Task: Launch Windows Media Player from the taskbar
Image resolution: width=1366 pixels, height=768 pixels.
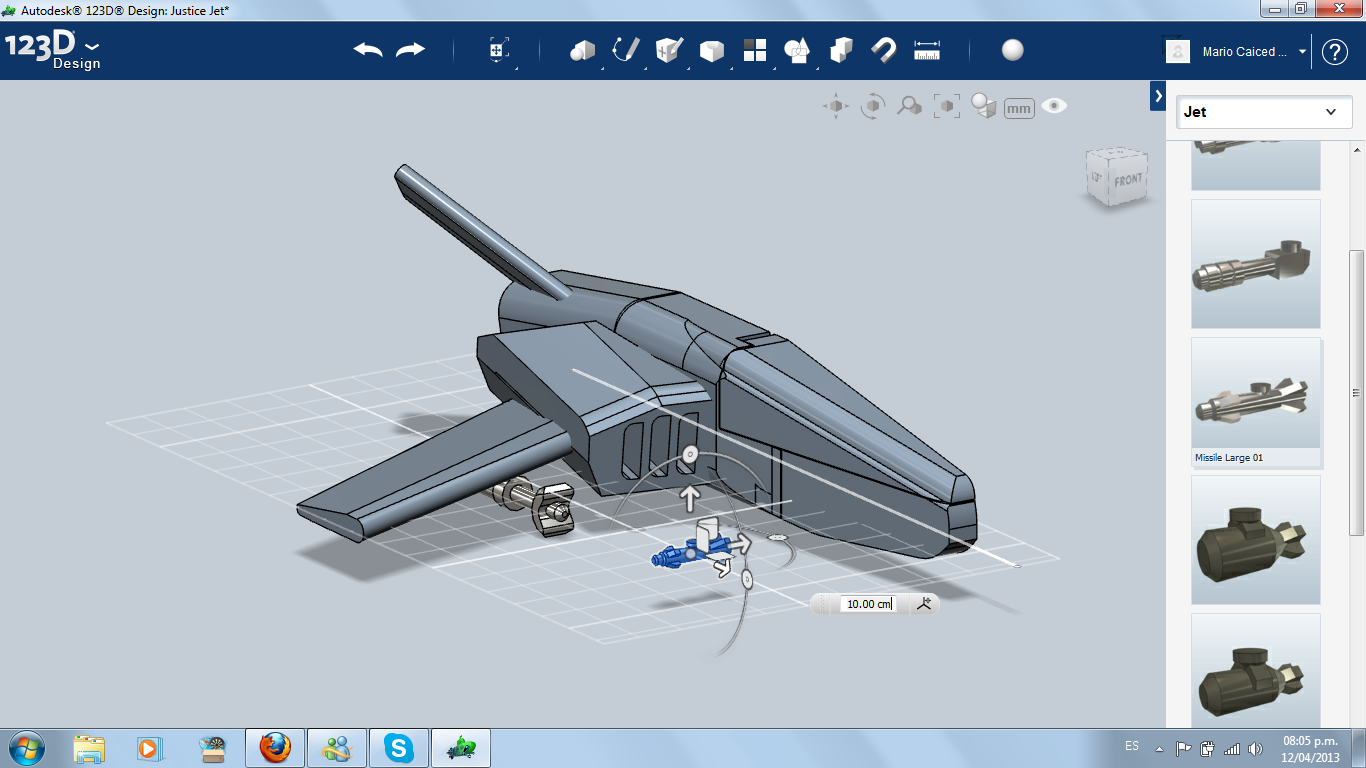Action: click(149, 748)
